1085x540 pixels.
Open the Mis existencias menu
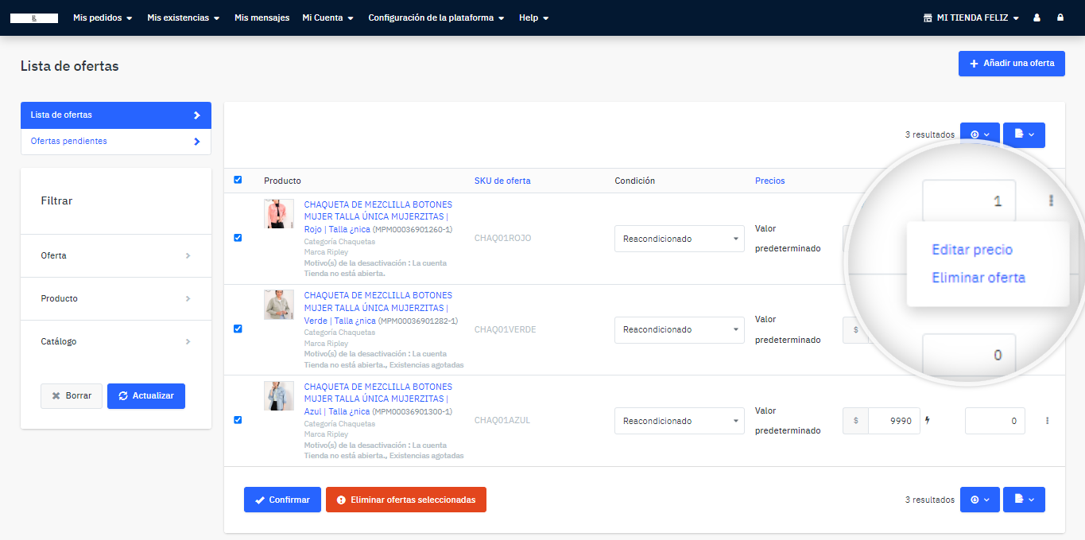click(183, 18)
